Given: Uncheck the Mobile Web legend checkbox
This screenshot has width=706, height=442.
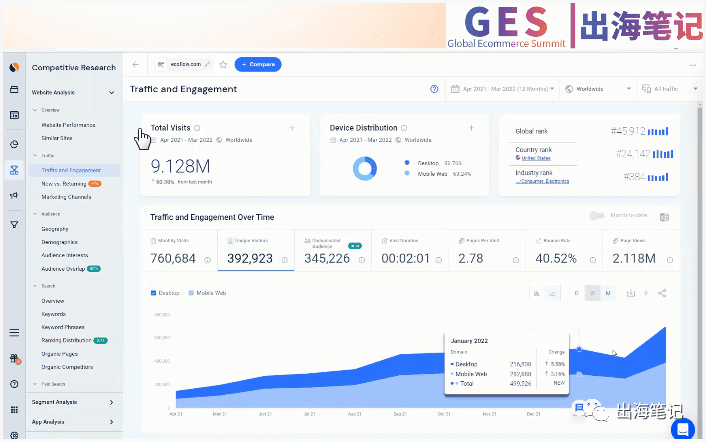Looking at the screenshot, I should 191,293.
